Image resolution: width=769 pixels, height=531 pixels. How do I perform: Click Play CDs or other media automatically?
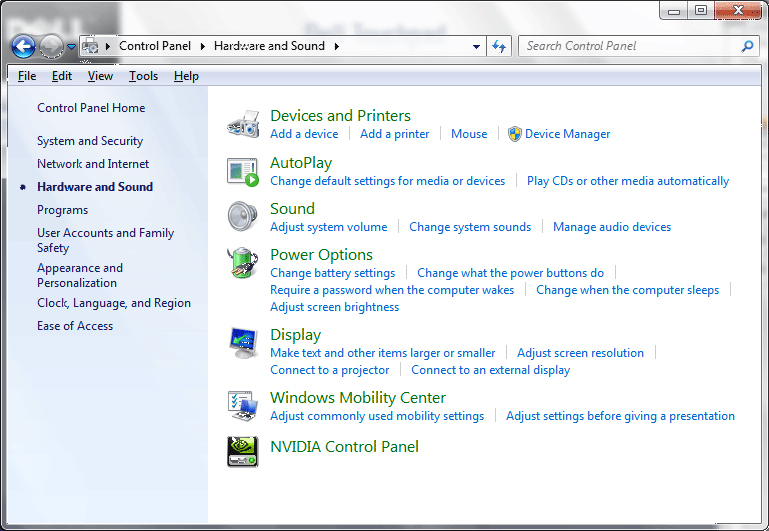[x=628, y=181]
